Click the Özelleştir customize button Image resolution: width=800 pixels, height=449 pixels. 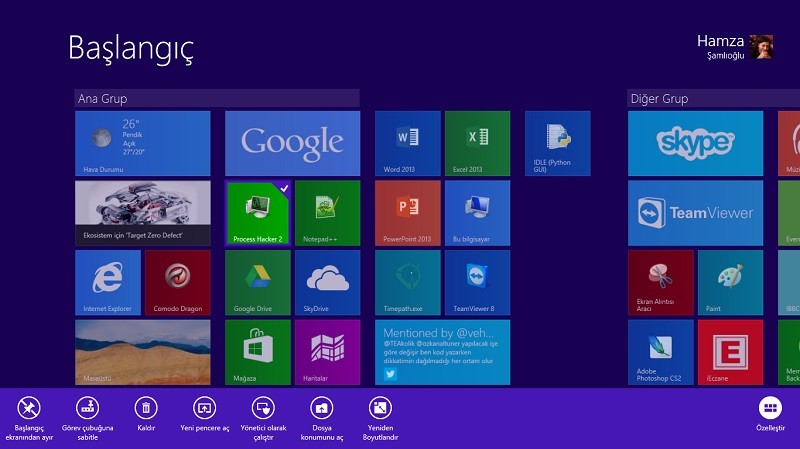(770, 414)
